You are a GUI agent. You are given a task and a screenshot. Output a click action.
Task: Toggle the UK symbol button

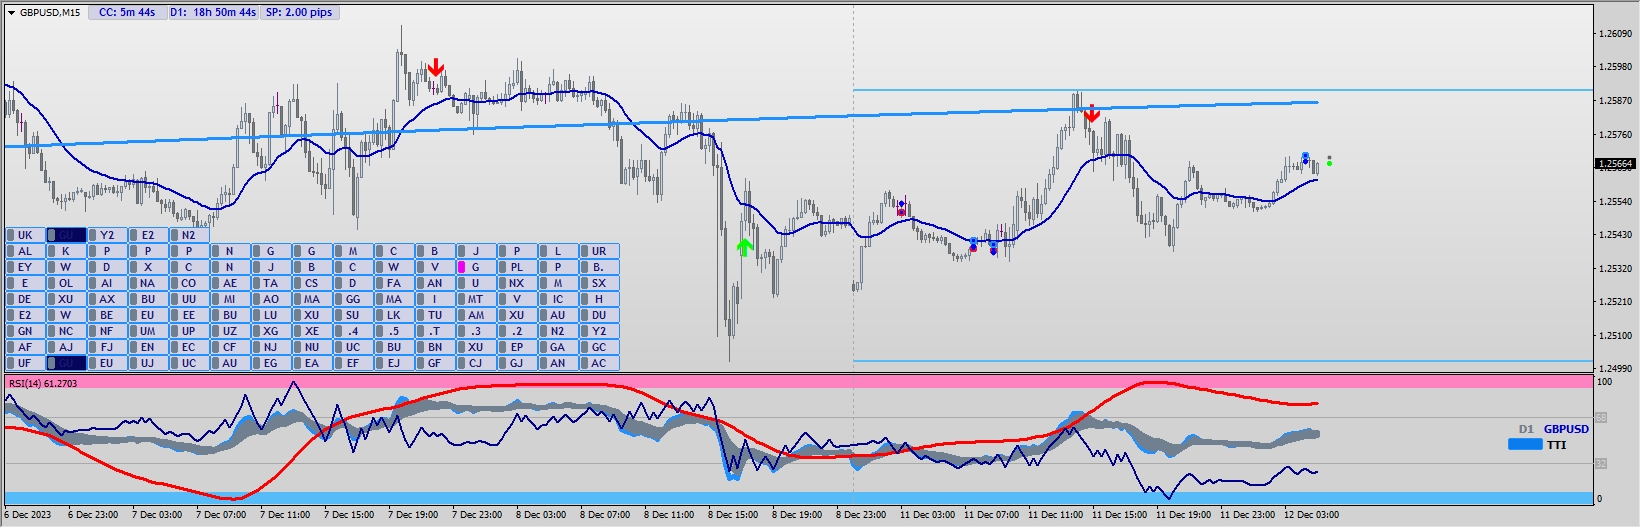tap(25, 235)
